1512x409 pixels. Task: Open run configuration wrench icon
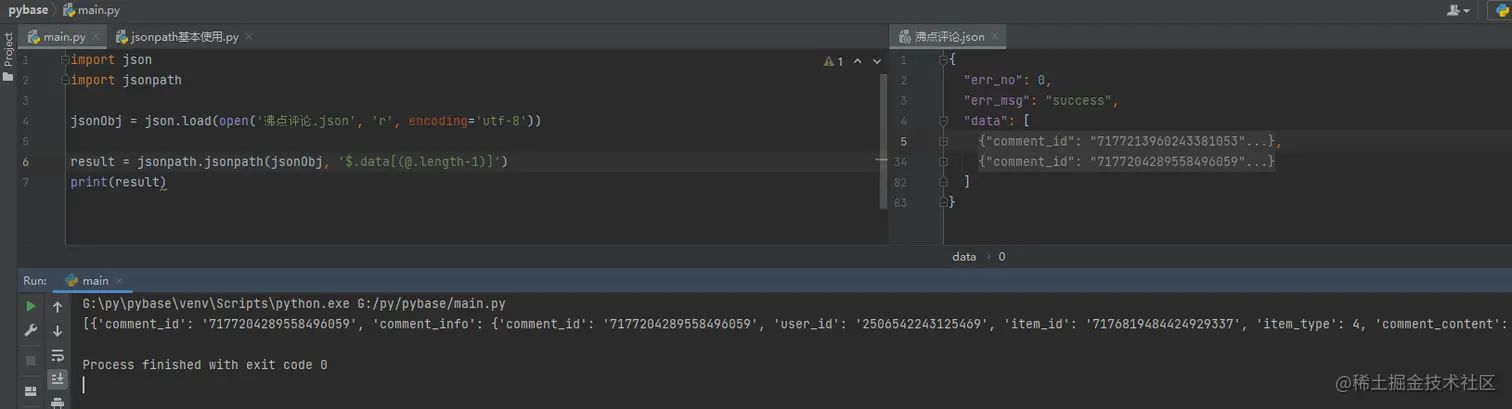click(x=31, y=331)
